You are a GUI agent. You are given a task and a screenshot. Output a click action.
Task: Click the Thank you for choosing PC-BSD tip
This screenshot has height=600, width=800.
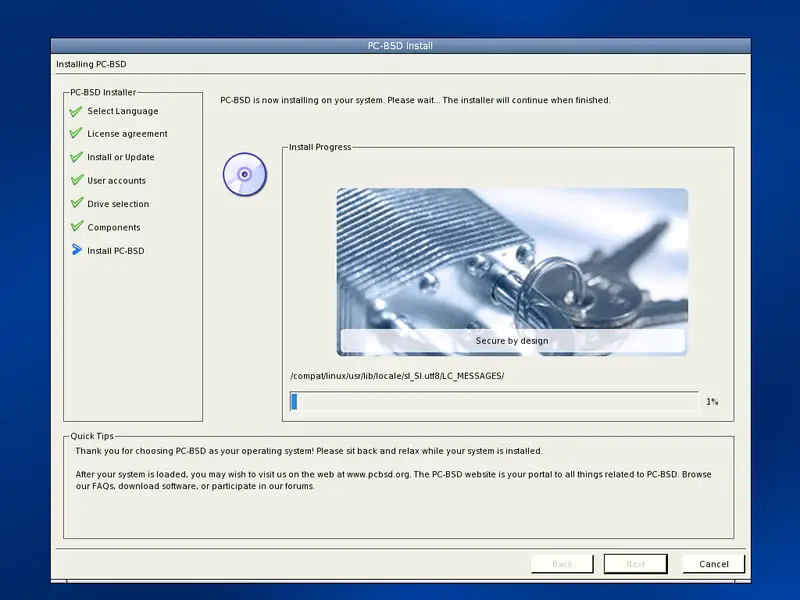309,451
